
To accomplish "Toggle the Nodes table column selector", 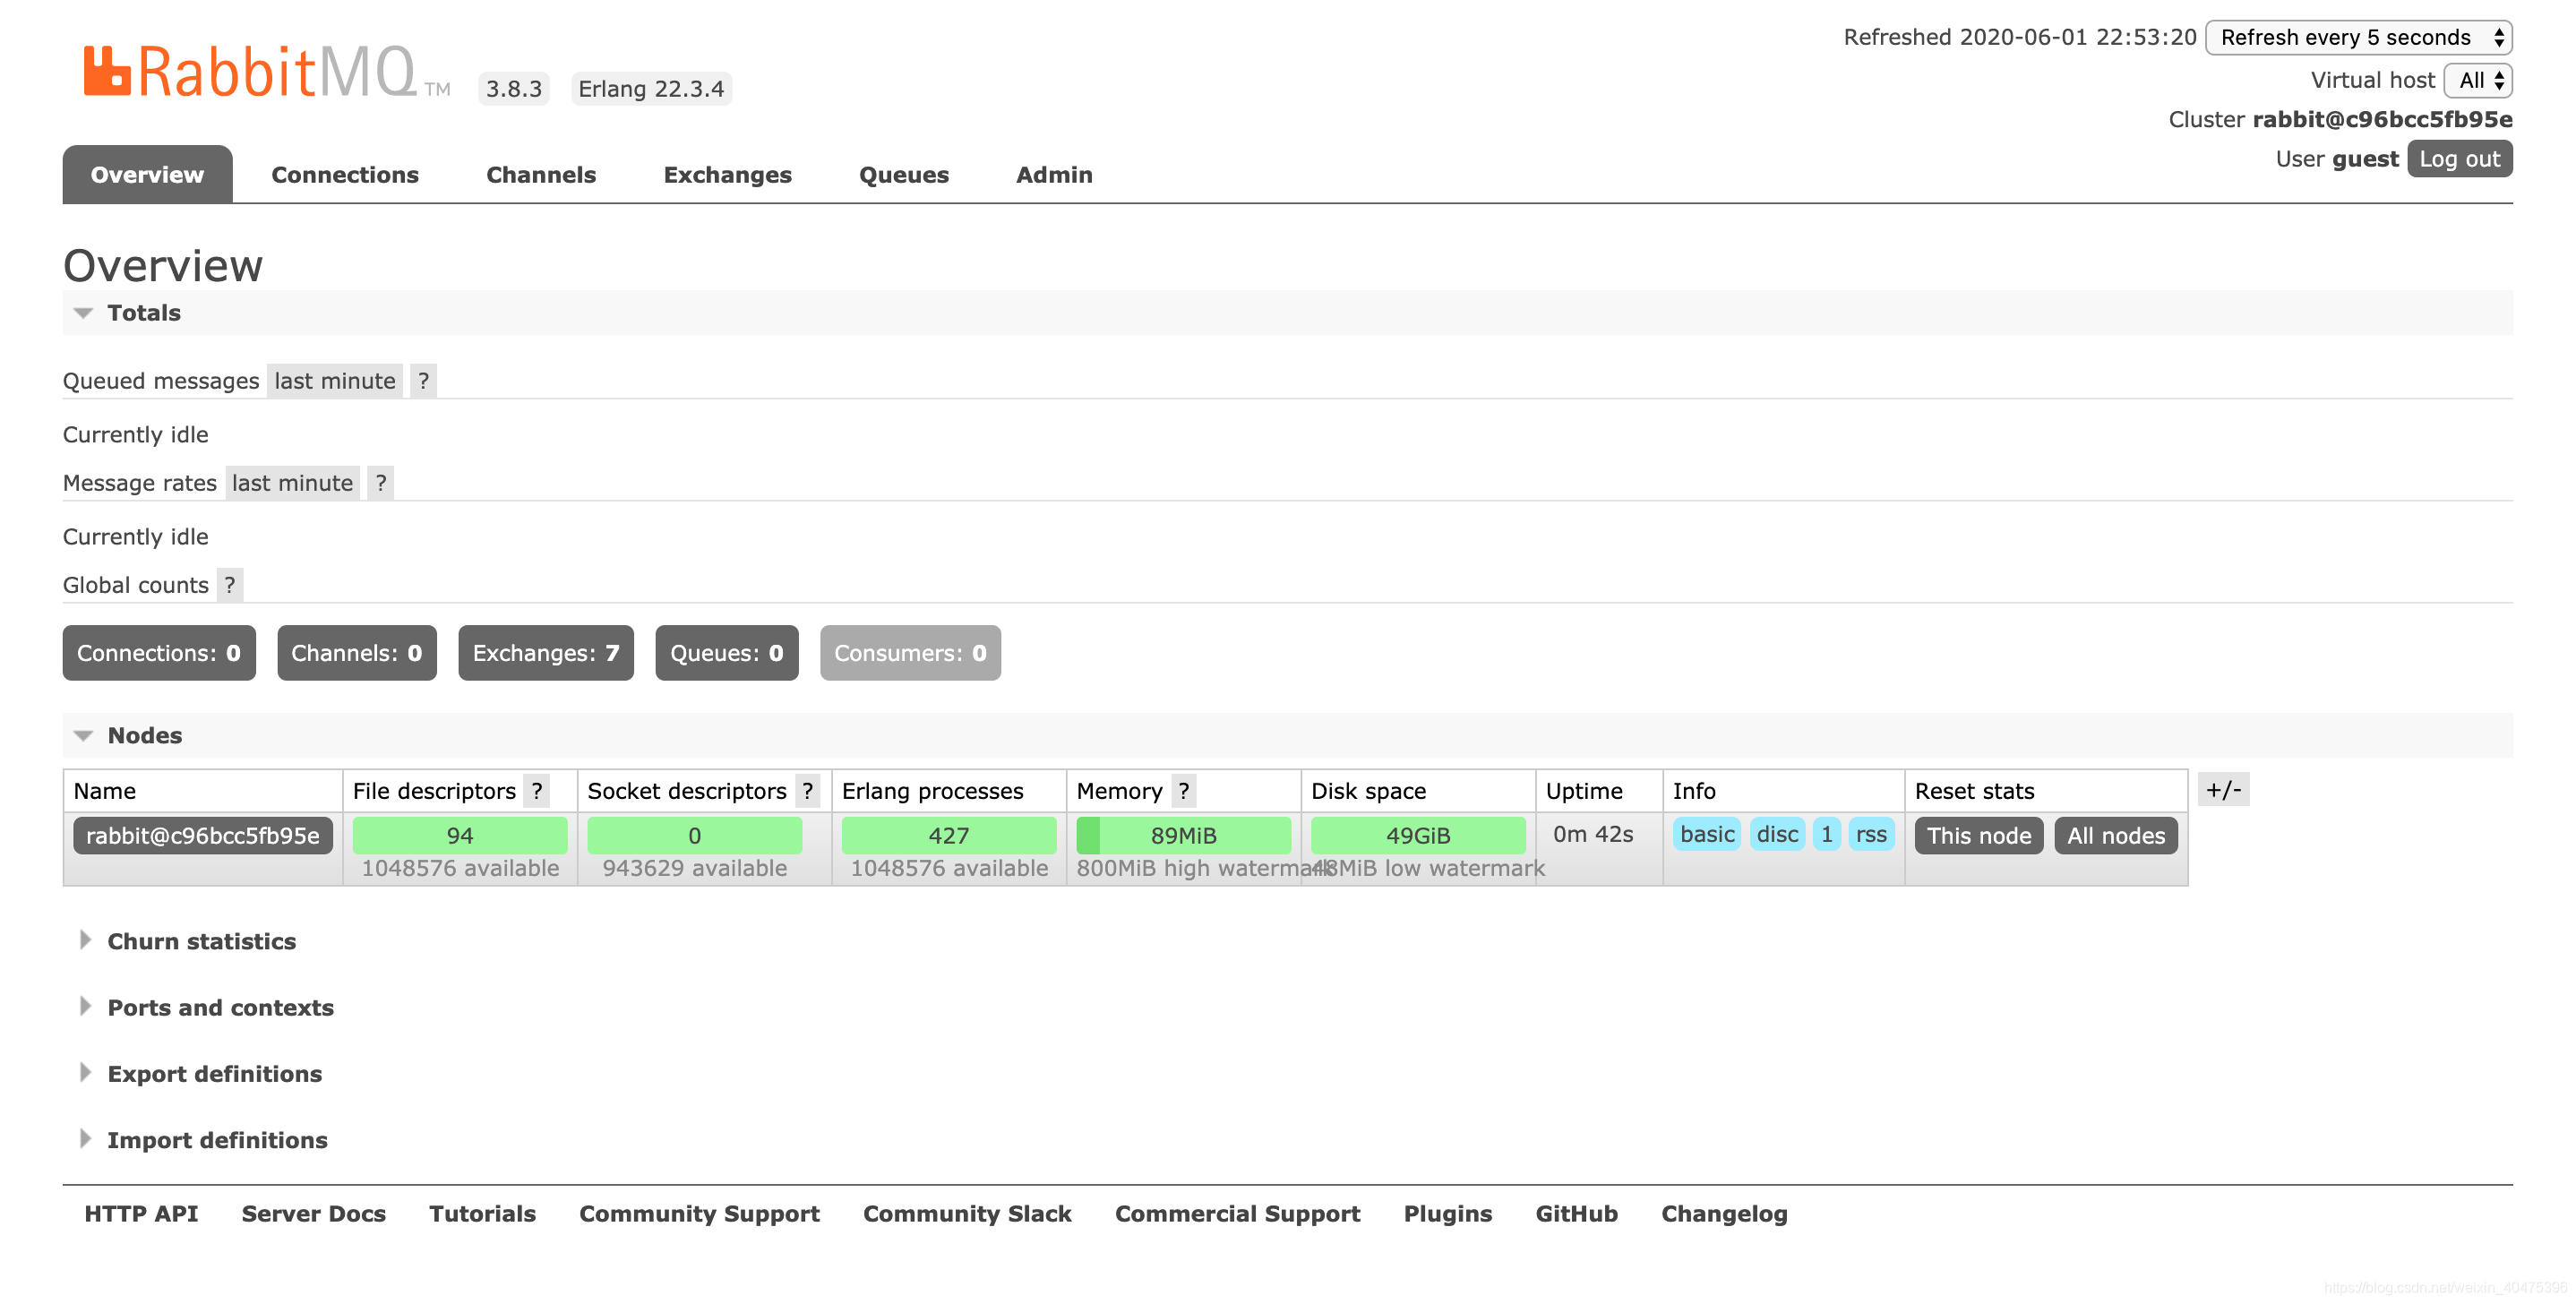I will (x=2223, y=789).
